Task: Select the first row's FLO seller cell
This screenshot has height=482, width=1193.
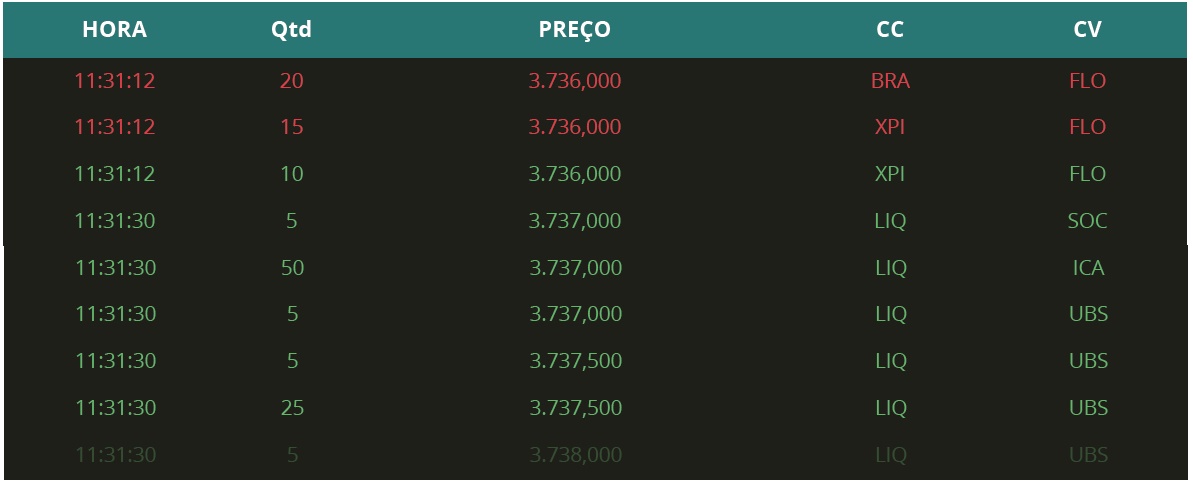Action: [1087, 81]
